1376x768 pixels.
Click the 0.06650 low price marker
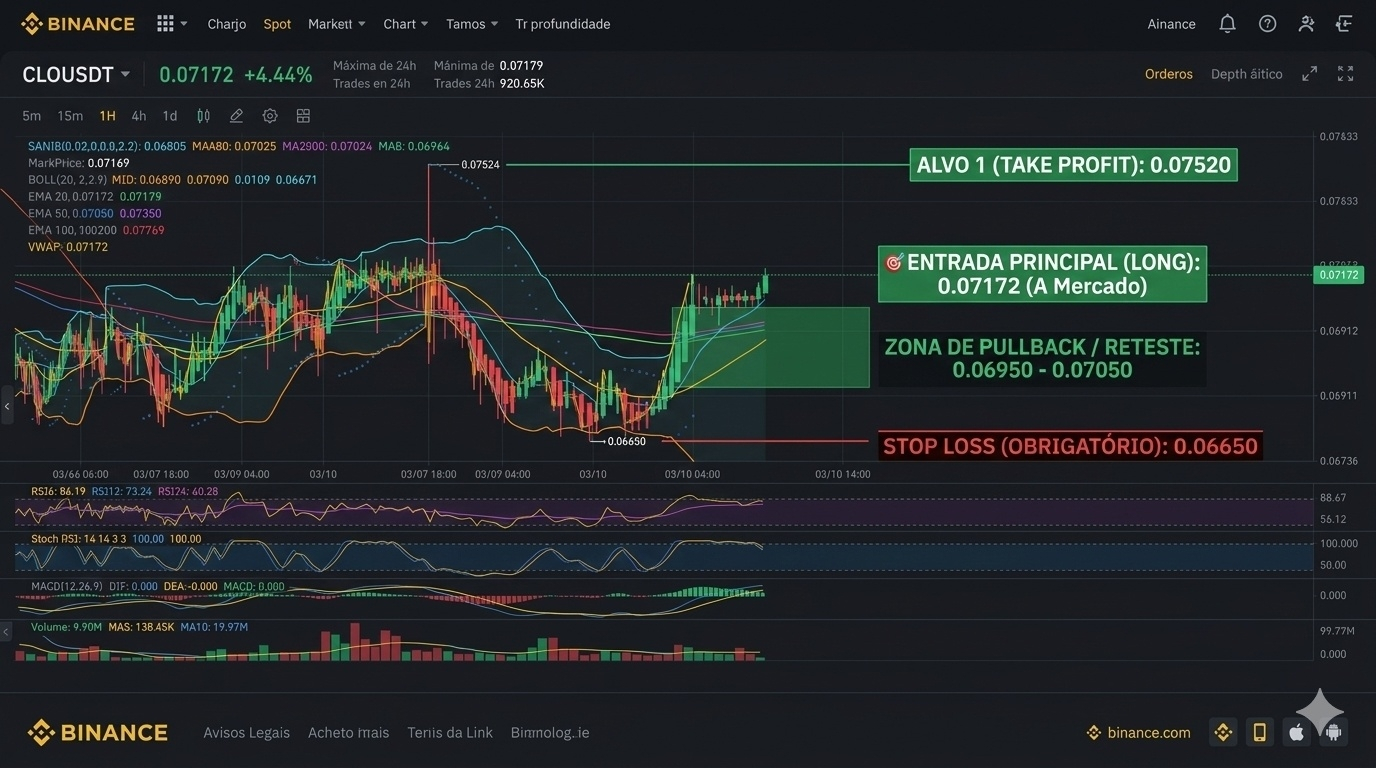[x=626, y=441]
